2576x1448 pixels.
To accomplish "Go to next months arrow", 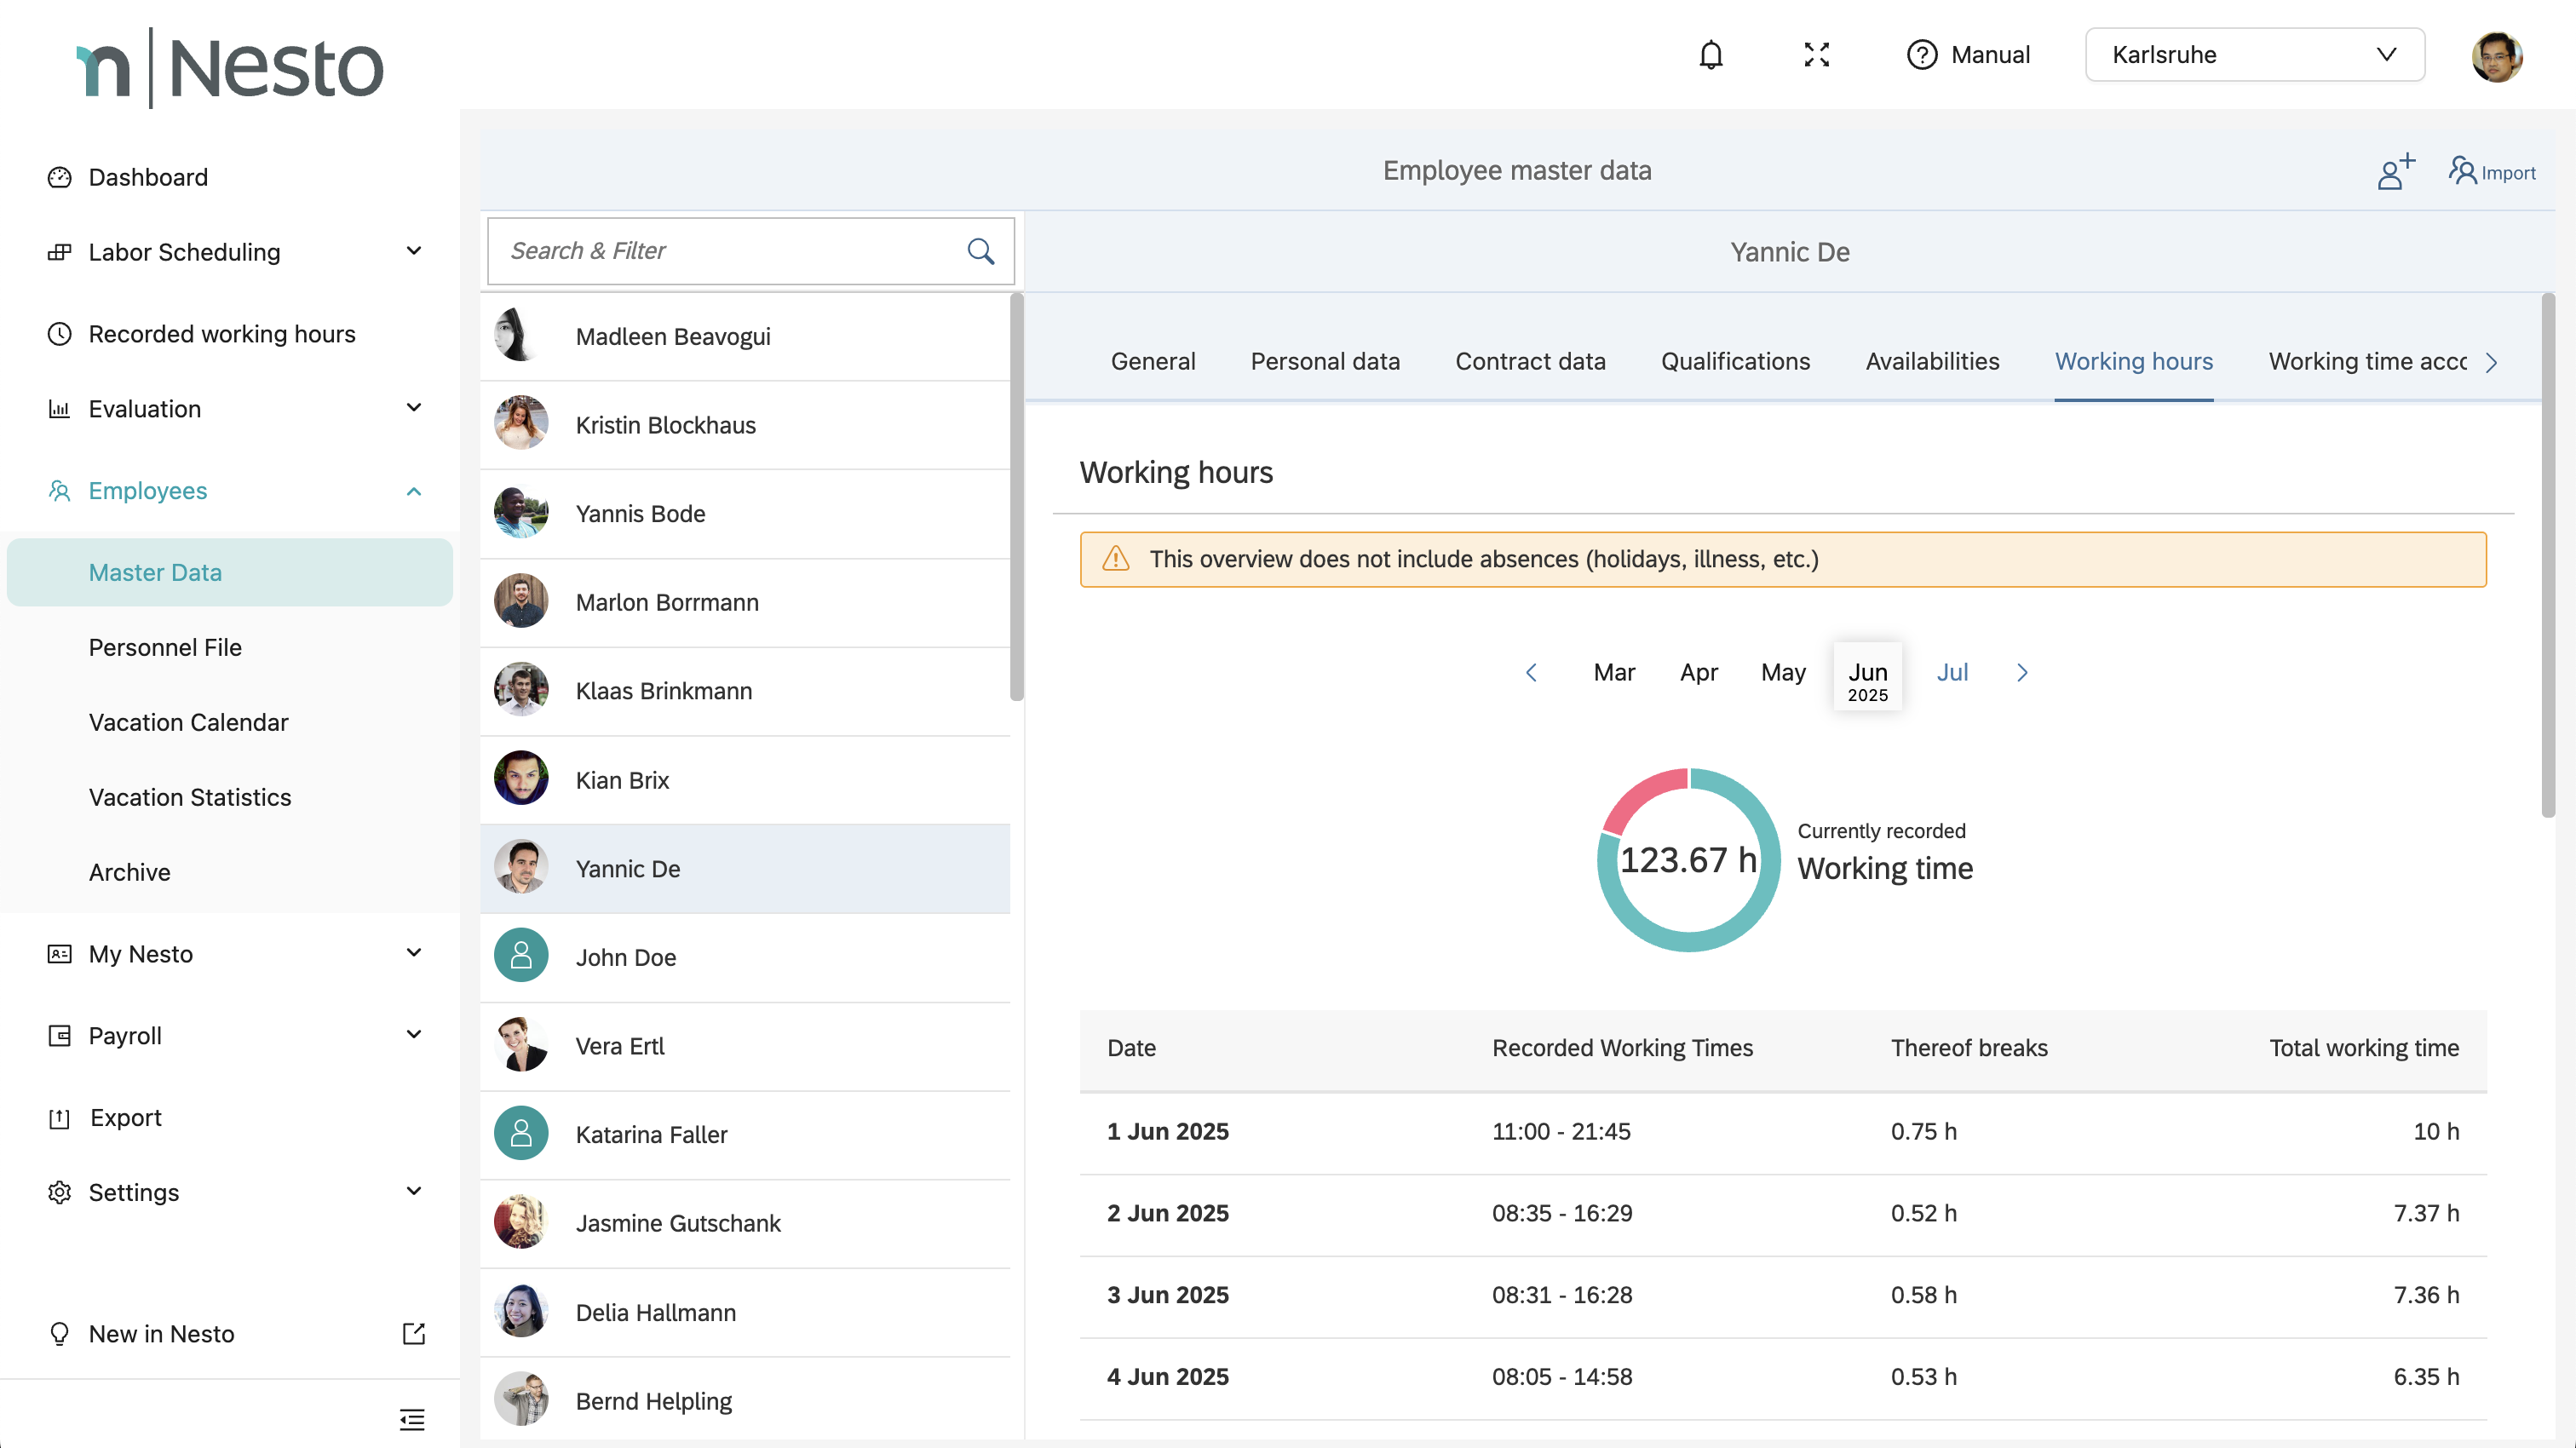I will pos(2022,673).
